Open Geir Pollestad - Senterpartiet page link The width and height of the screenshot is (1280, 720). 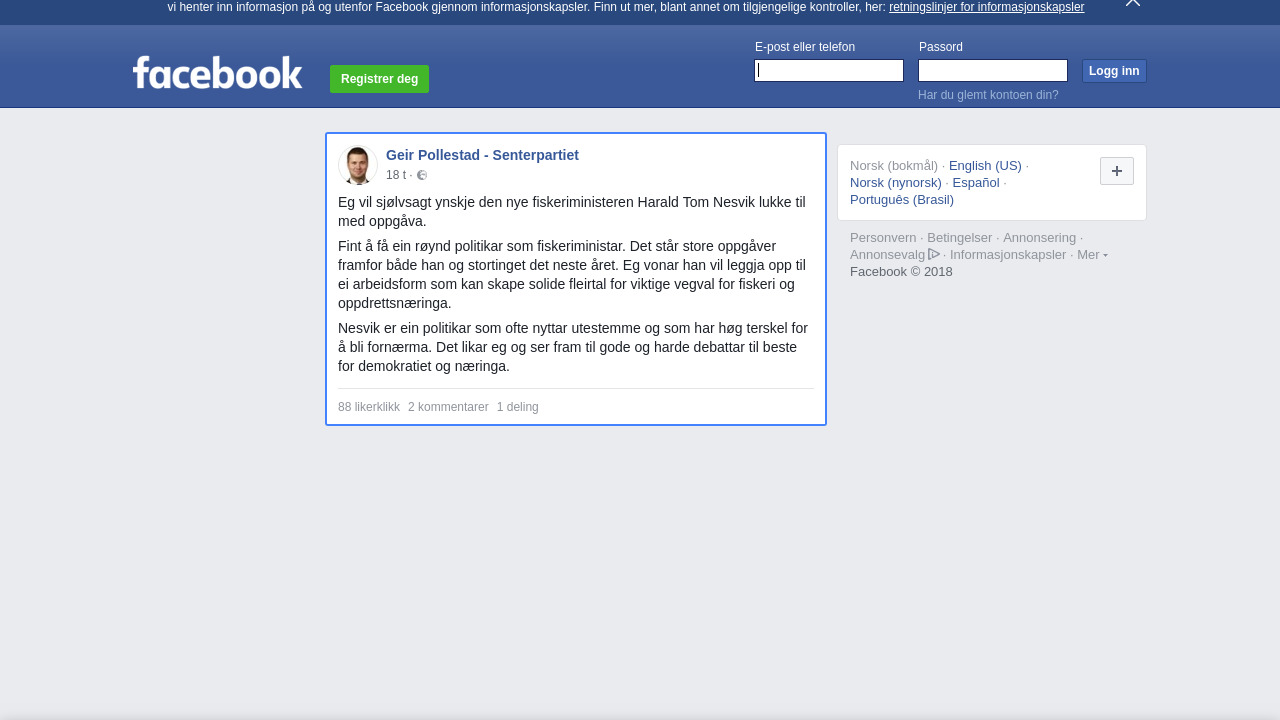pos(482,155)
